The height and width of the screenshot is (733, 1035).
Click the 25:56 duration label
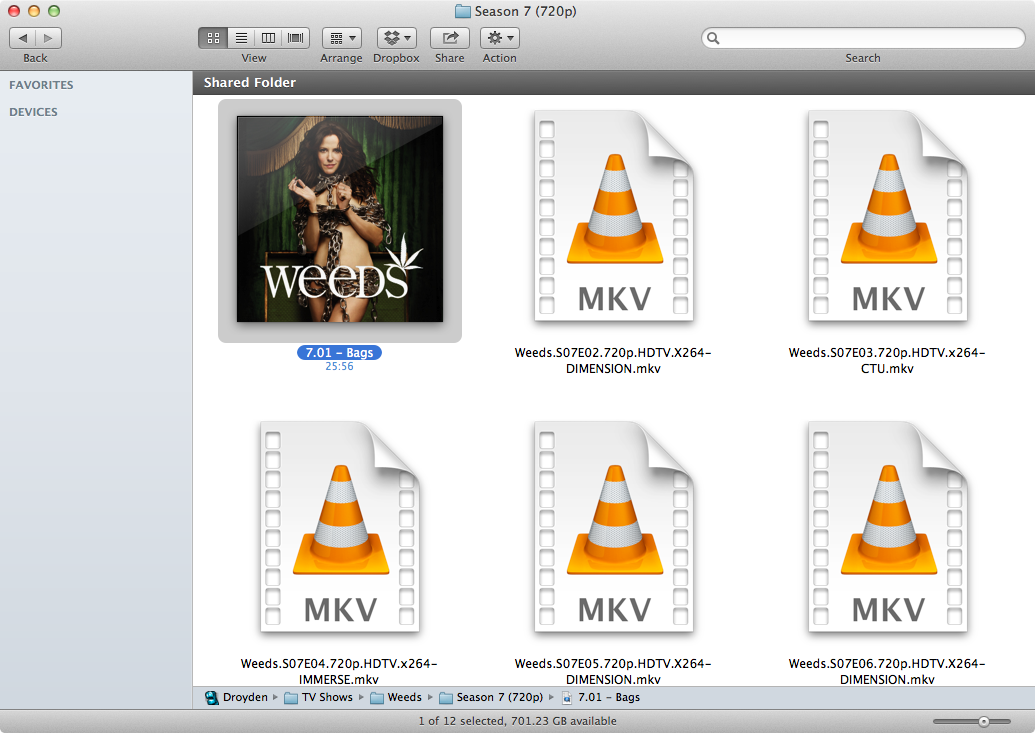pos(339,366)
